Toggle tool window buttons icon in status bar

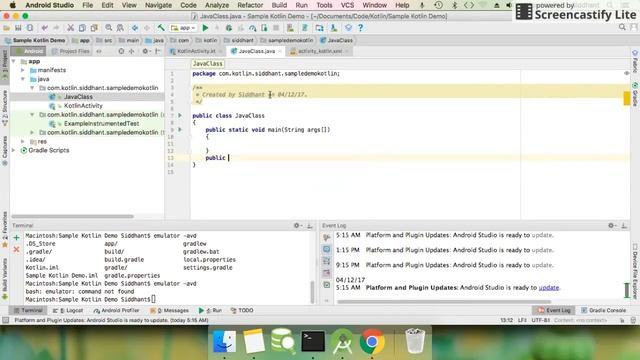[x=5, y=320]
